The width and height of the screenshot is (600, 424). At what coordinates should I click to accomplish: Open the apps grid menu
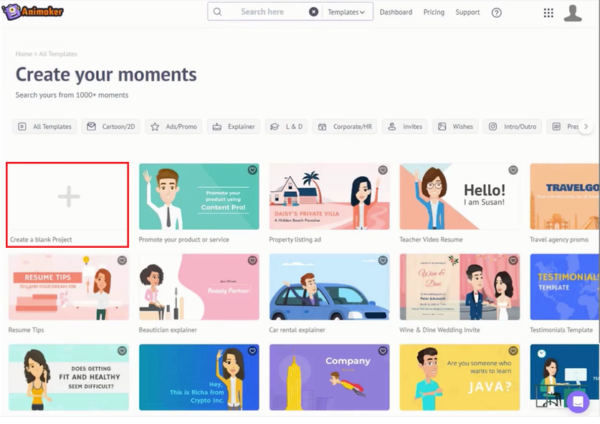[548, 13]
